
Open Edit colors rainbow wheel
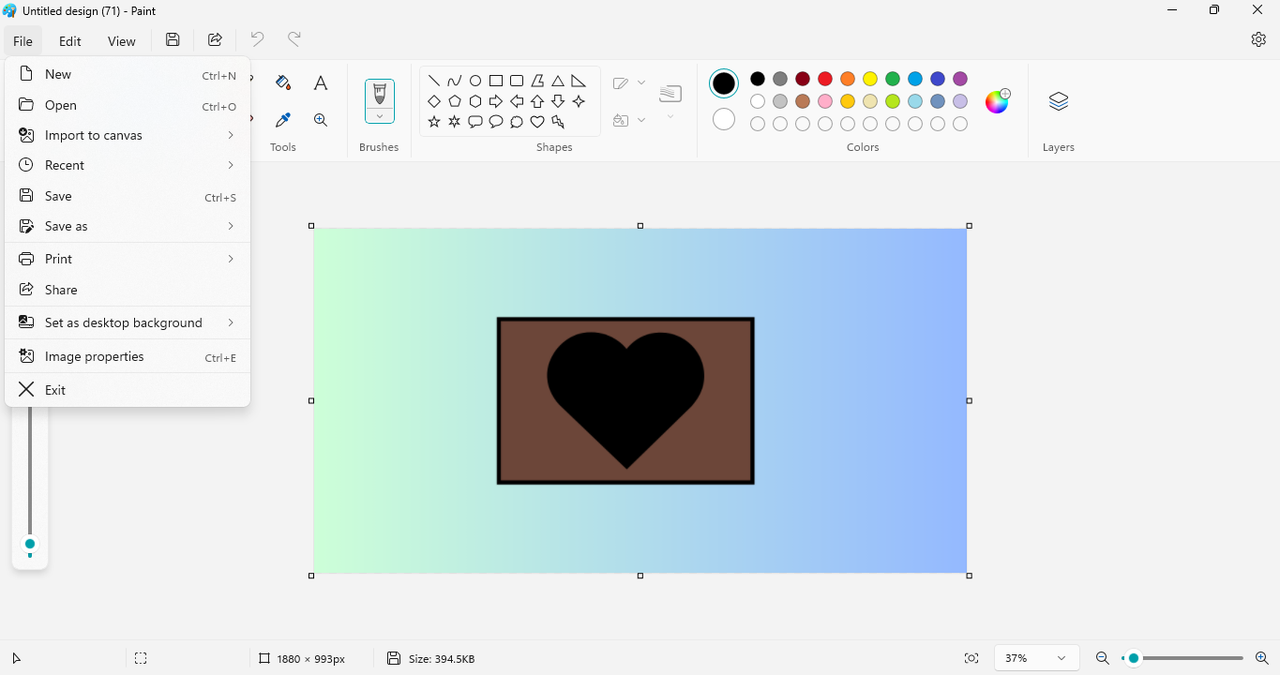997,101
